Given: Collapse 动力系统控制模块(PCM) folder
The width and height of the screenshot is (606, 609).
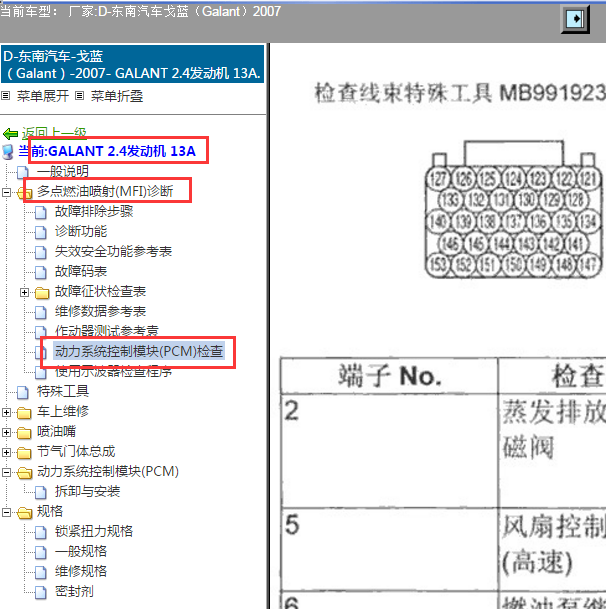Looking at the screenshot, I should (x=6, y=472).
